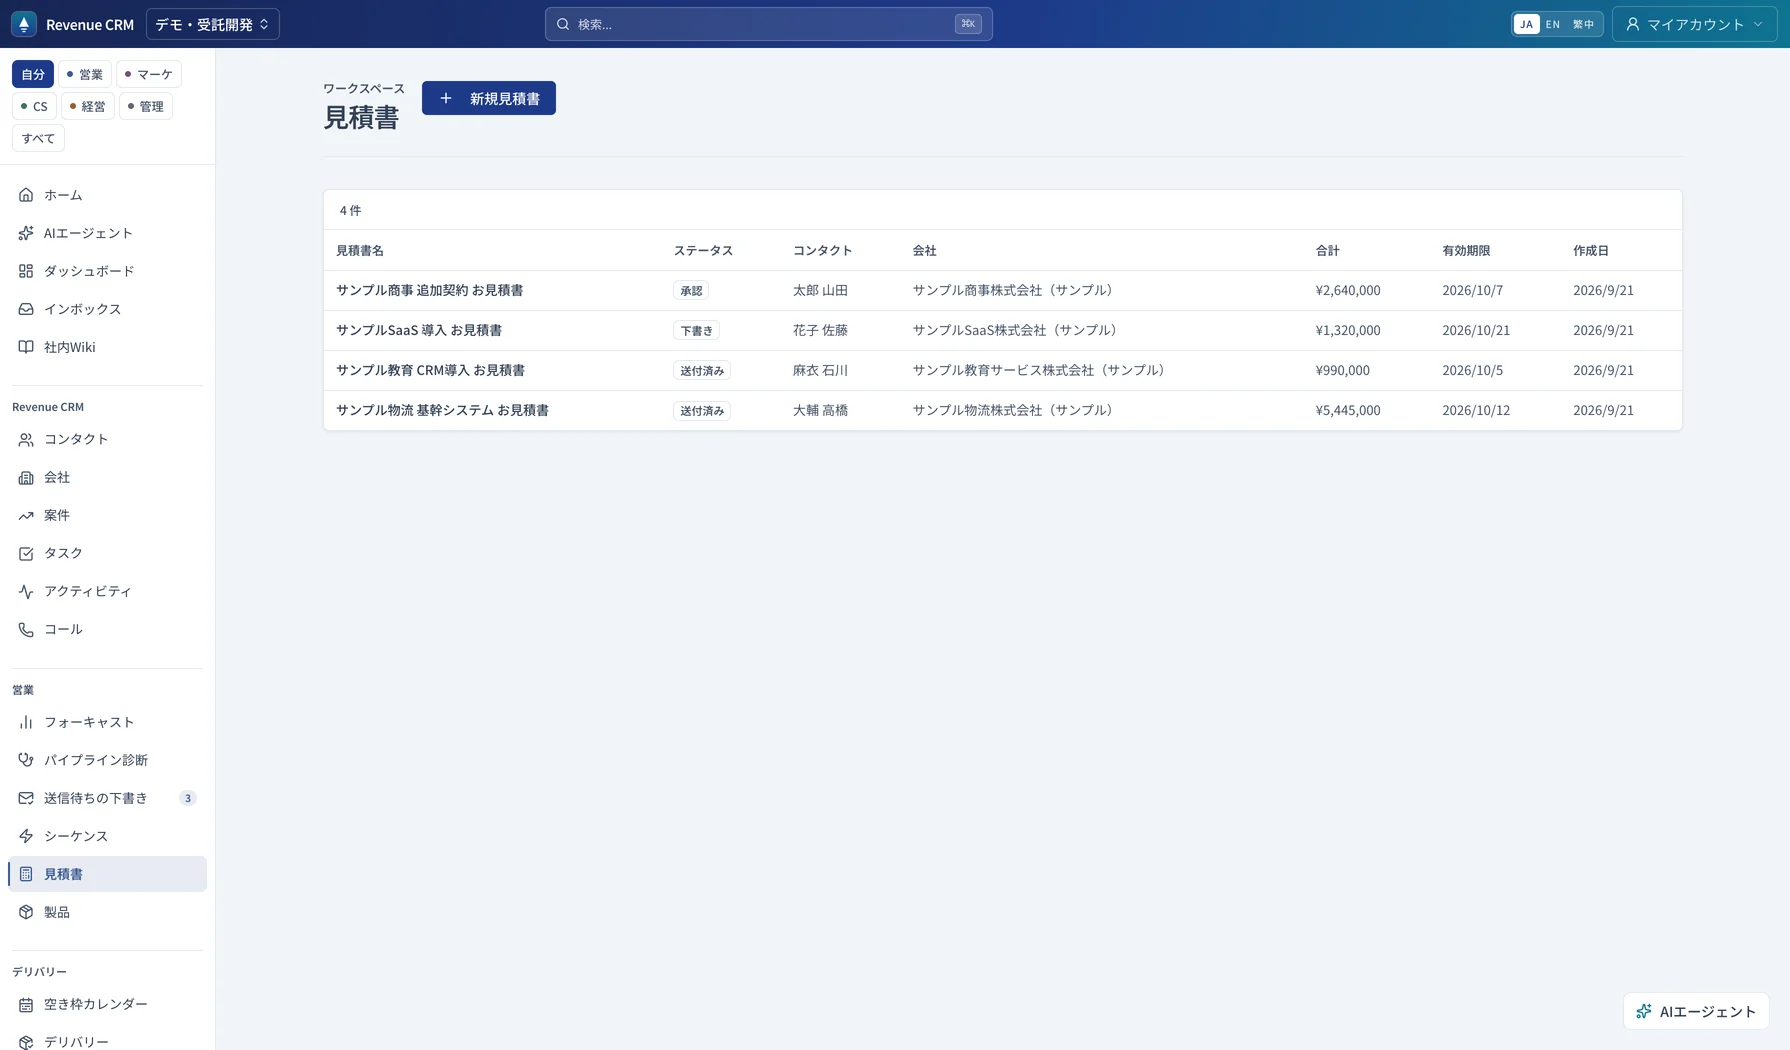1790x1050 pixels.
Task: Open 社内Wiki from the sidebar
Action: pos(107,347)
